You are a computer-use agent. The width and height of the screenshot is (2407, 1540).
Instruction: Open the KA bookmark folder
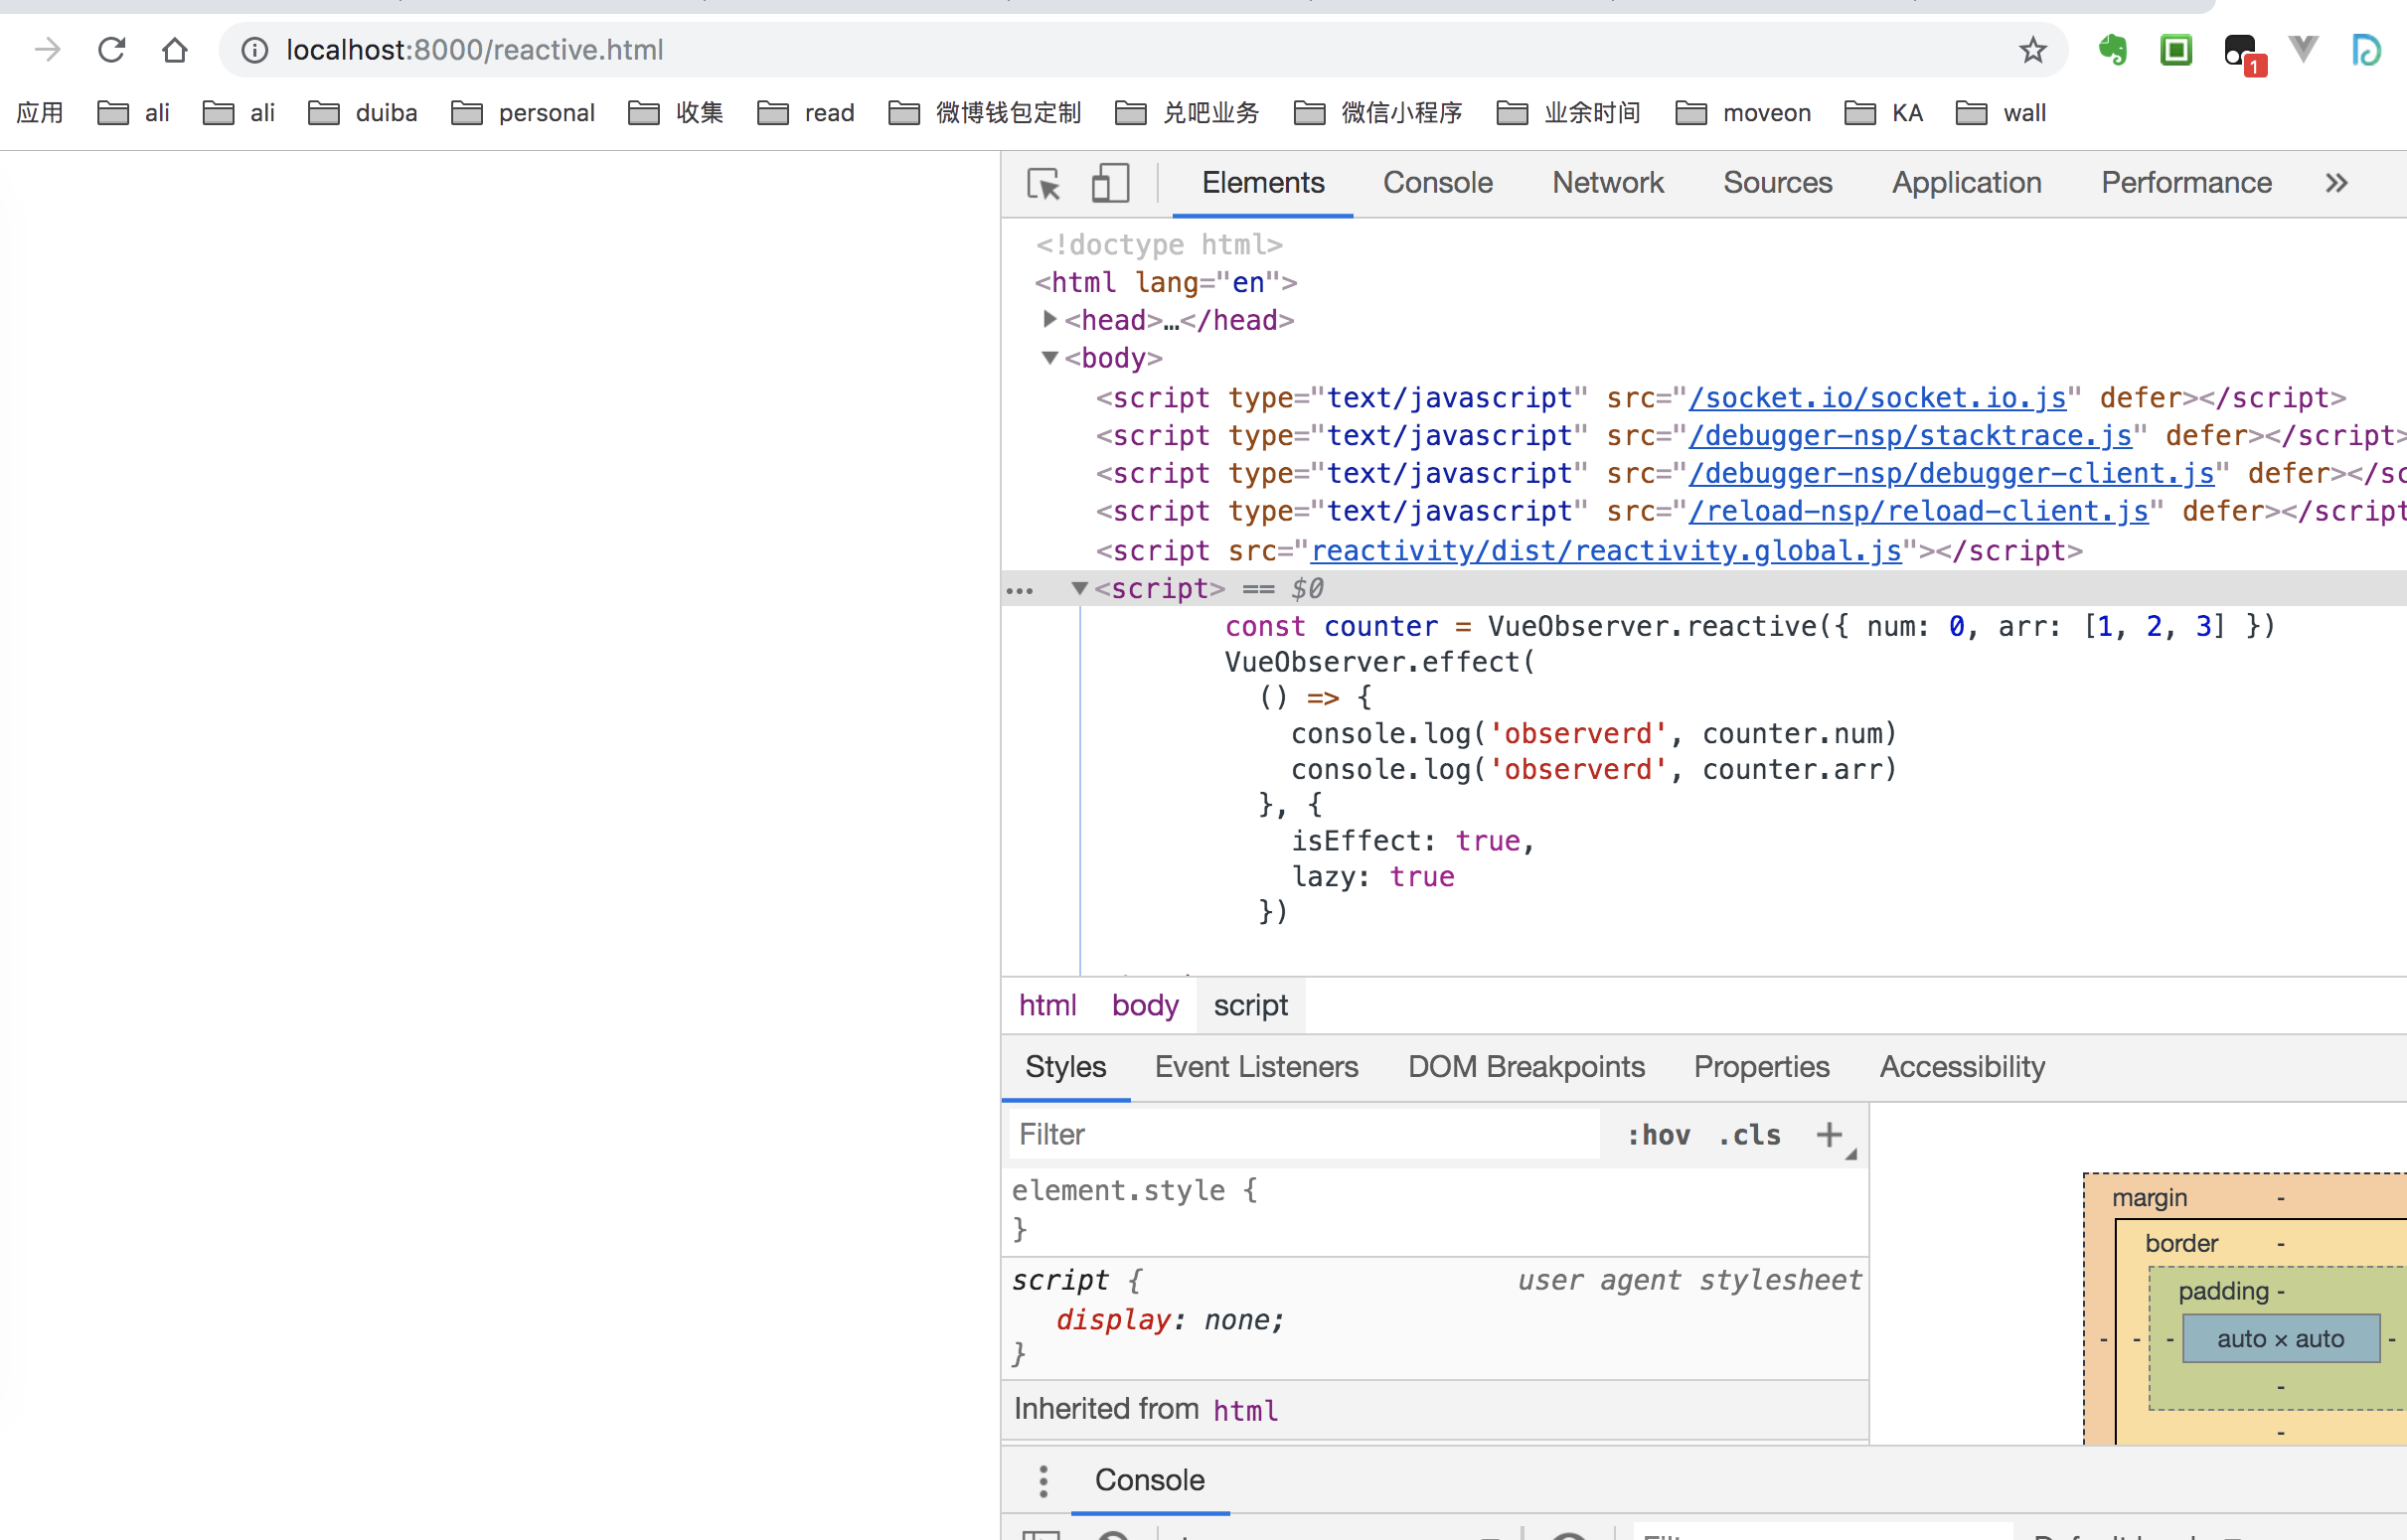(x=1882, y=113)
